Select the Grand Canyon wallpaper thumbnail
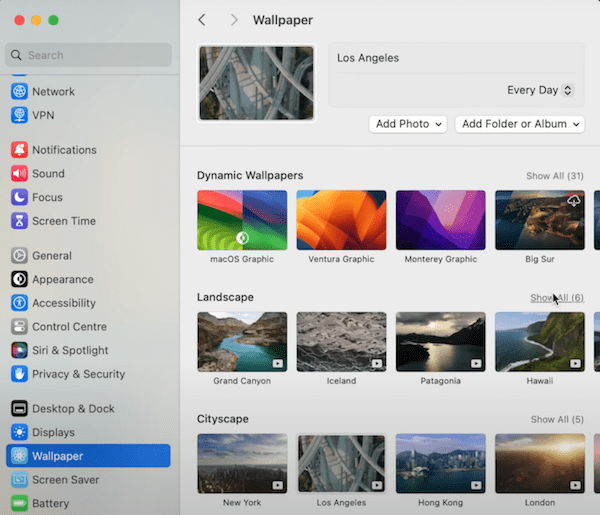The height and width of the screenshot is (515, 600). 242,342
